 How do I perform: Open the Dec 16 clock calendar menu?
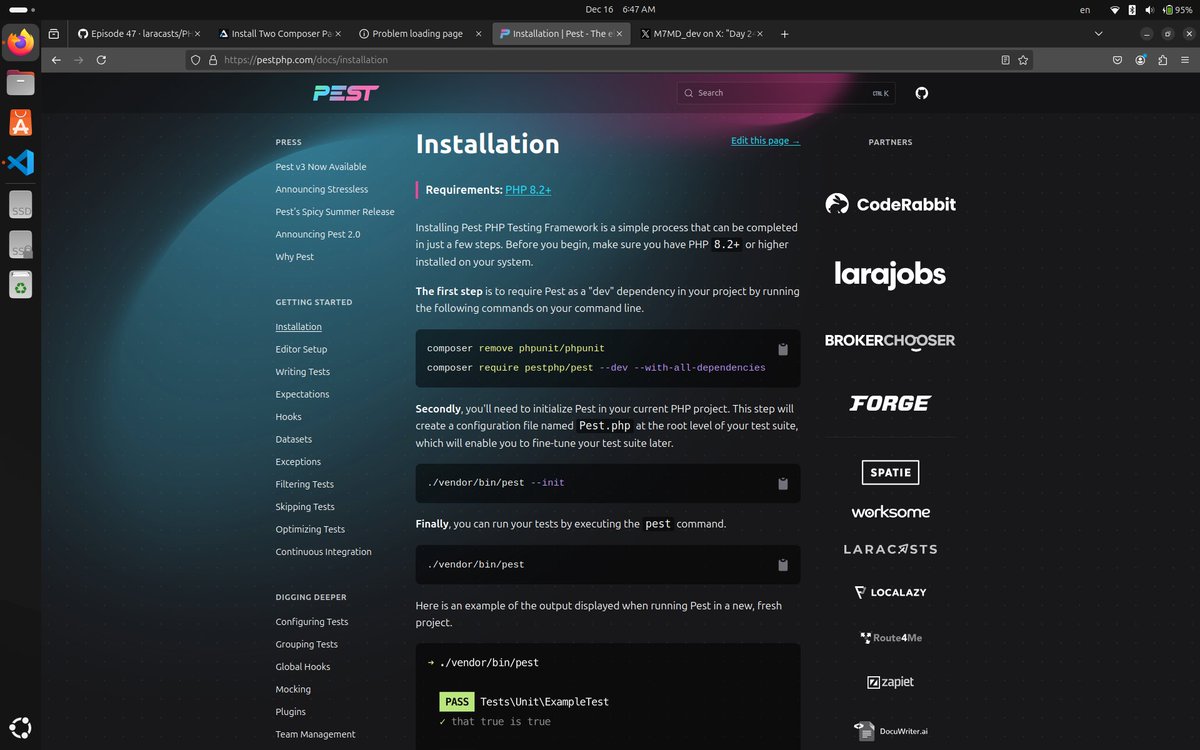620,9
